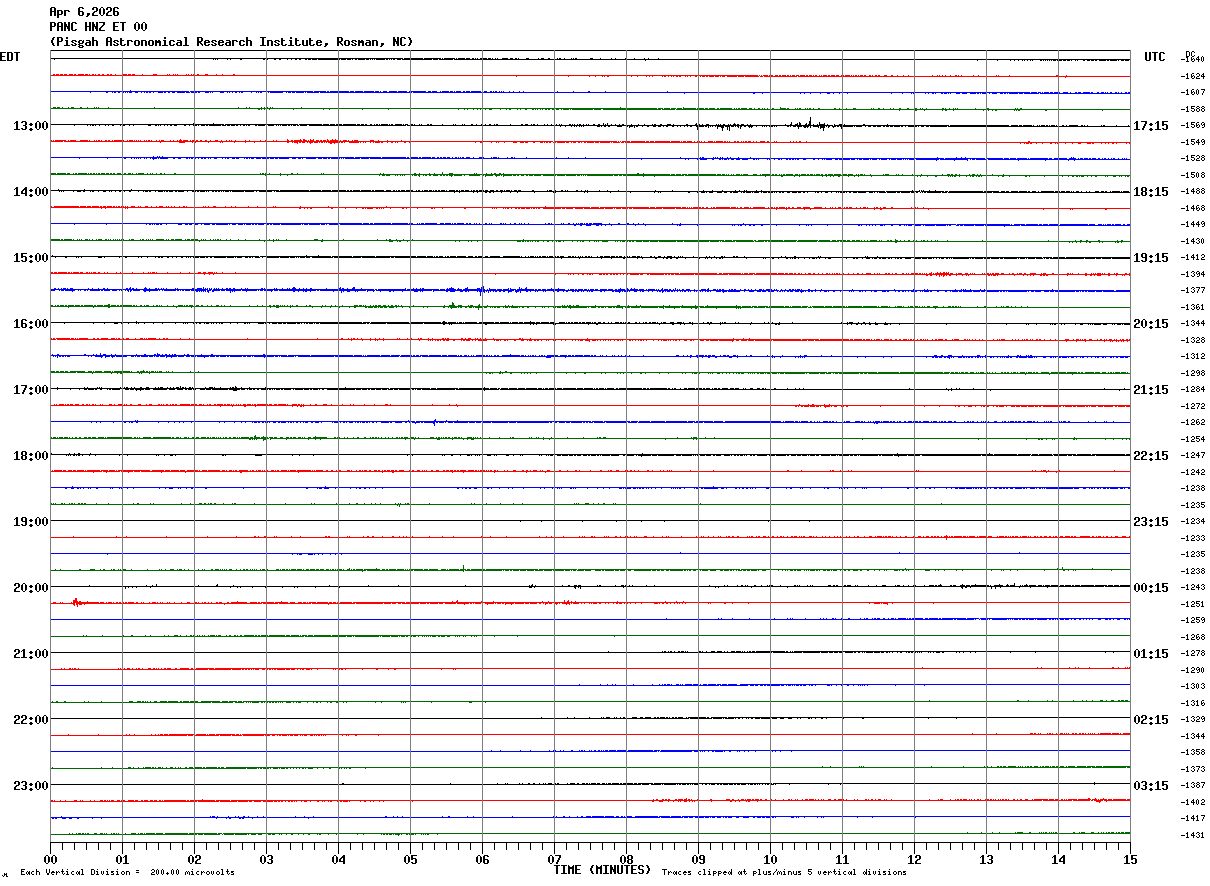Click the "EDT" timezone label

10,57
